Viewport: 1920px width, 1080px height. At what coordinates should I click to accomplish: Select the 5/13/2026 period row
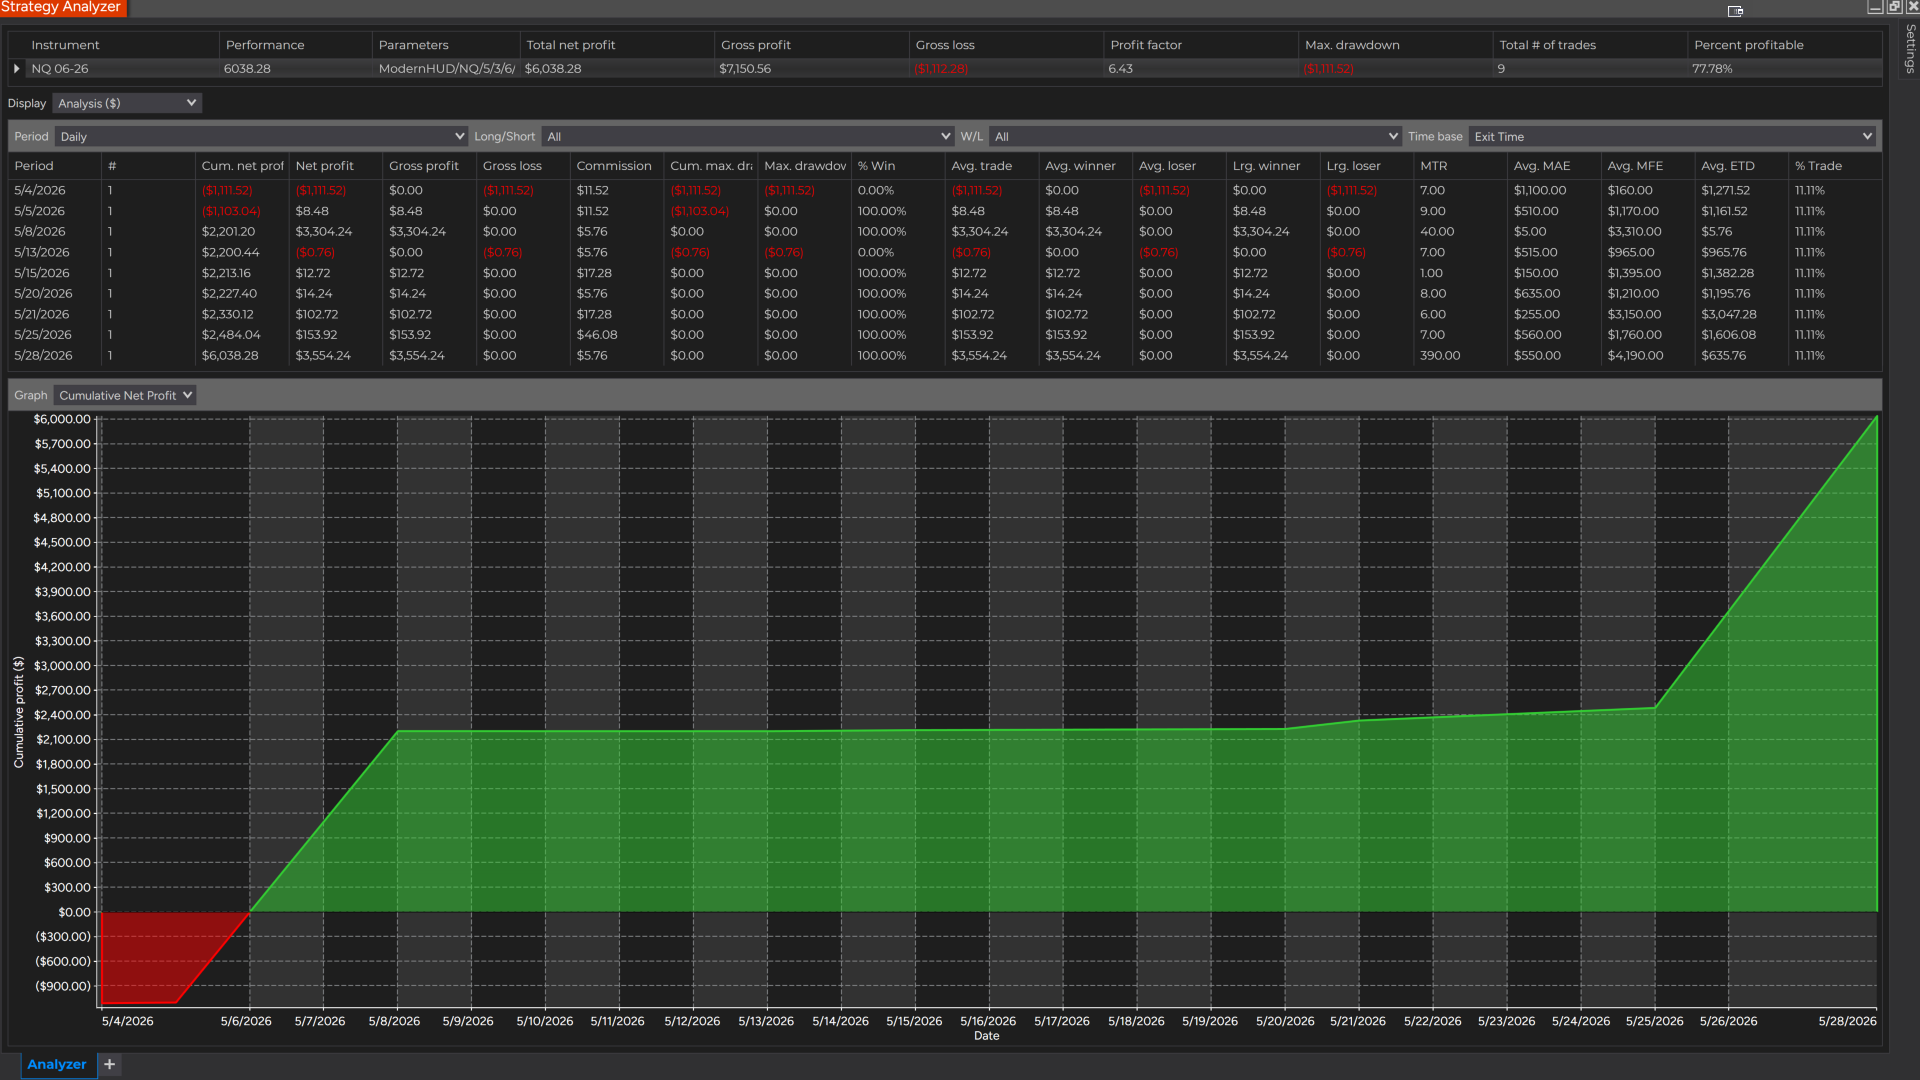(x=945, y=252)
